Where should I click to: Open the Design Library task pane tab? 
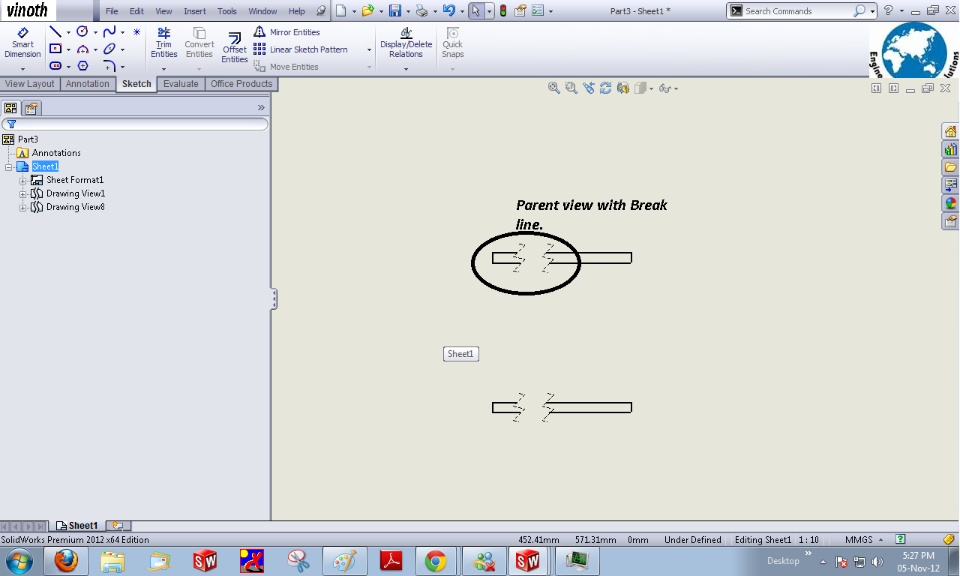point(950,149)
